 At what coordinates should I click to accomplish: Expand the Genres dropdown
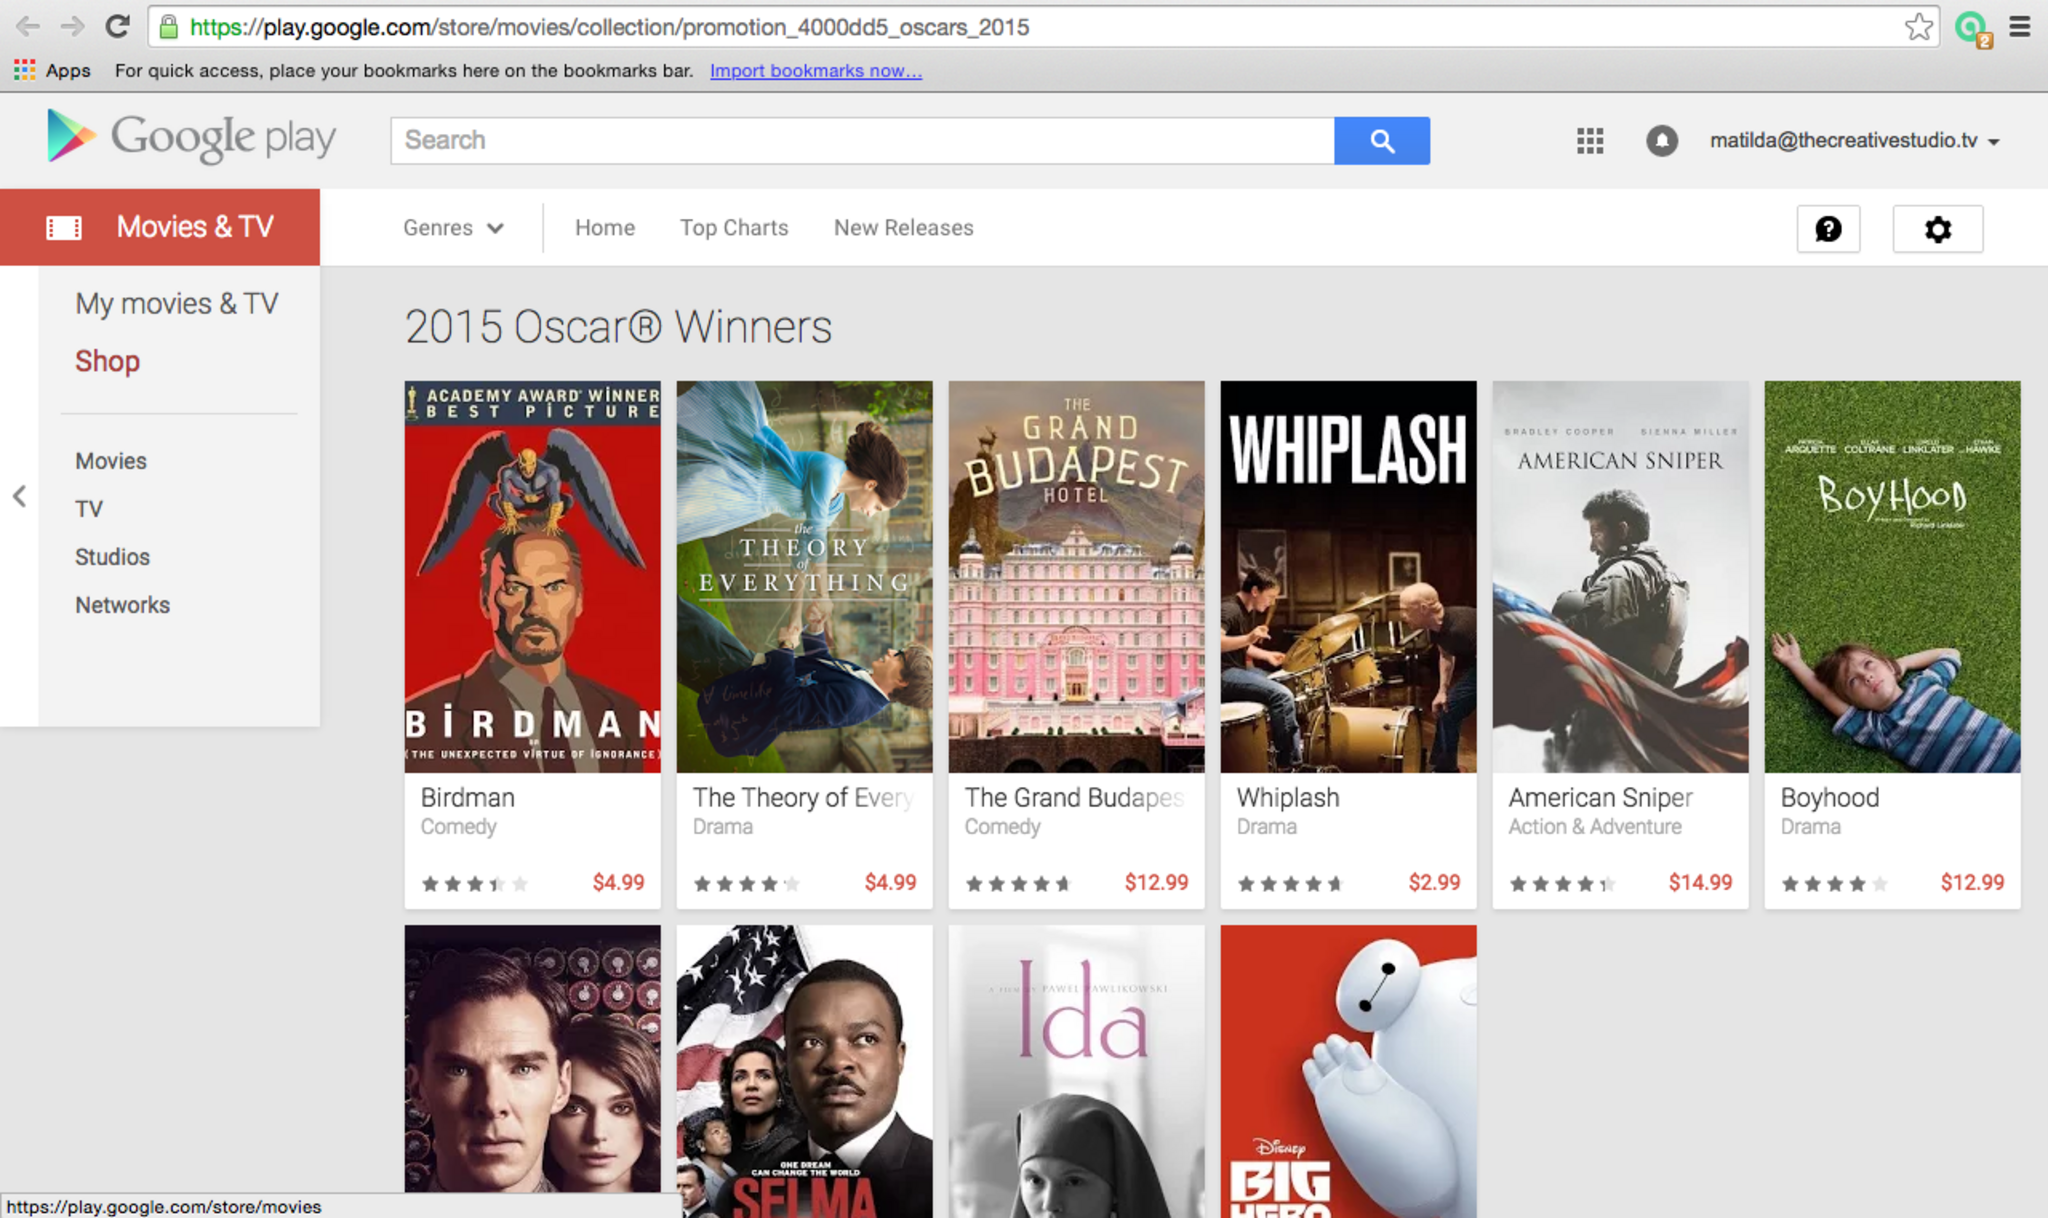(453, 228)
